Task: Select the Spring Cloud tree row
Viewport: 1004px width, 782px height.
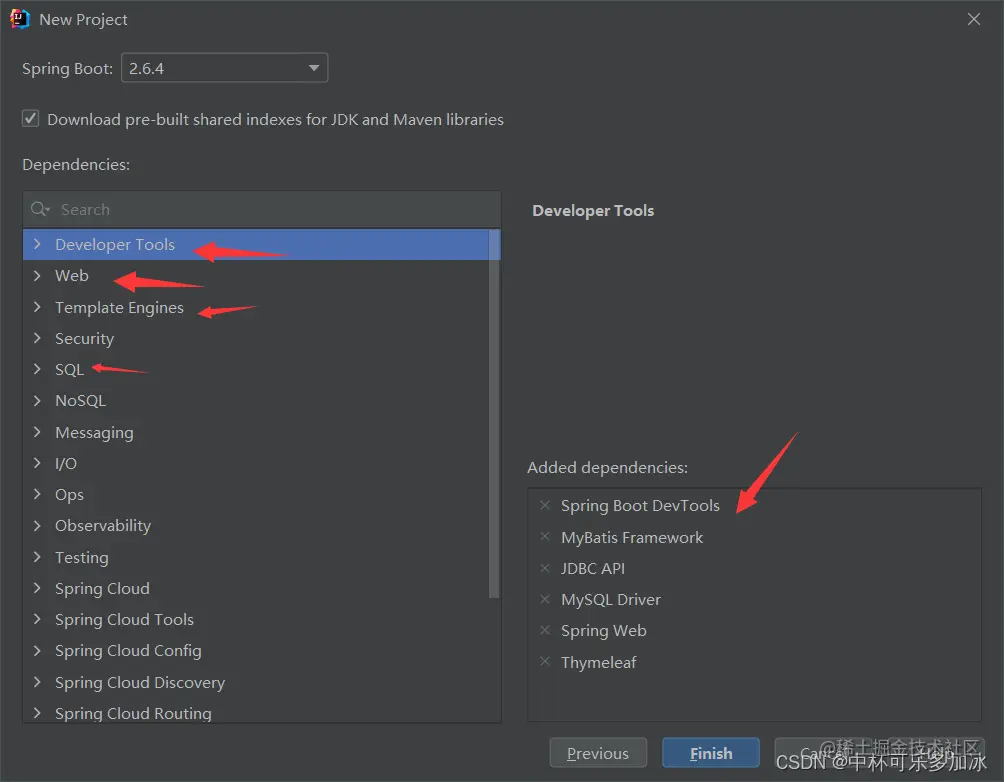Action: pos(255,588)
